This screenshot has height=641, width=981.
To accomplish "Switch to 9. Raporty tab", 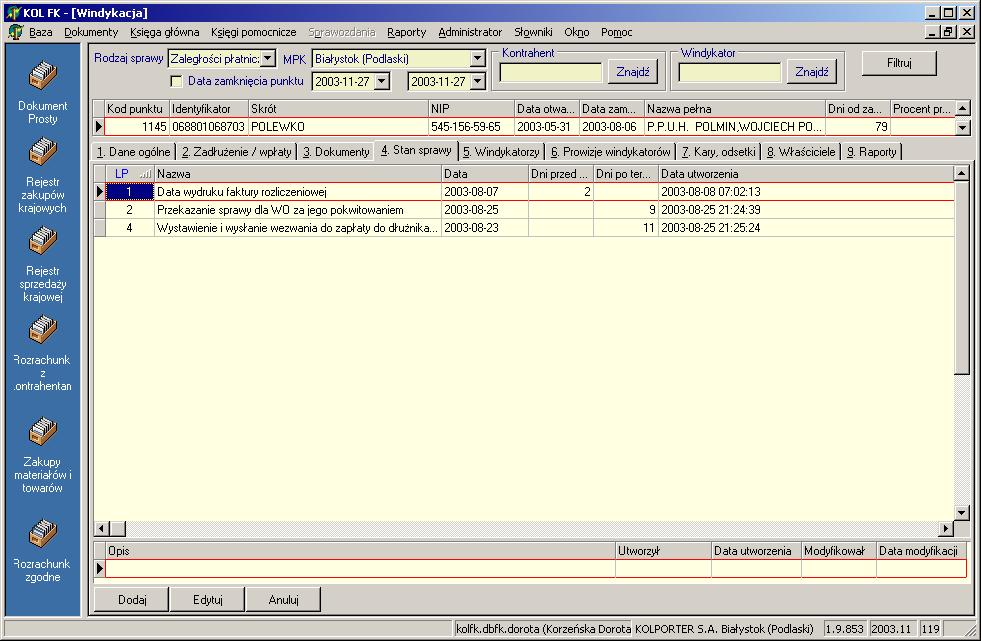I will 872,152.
